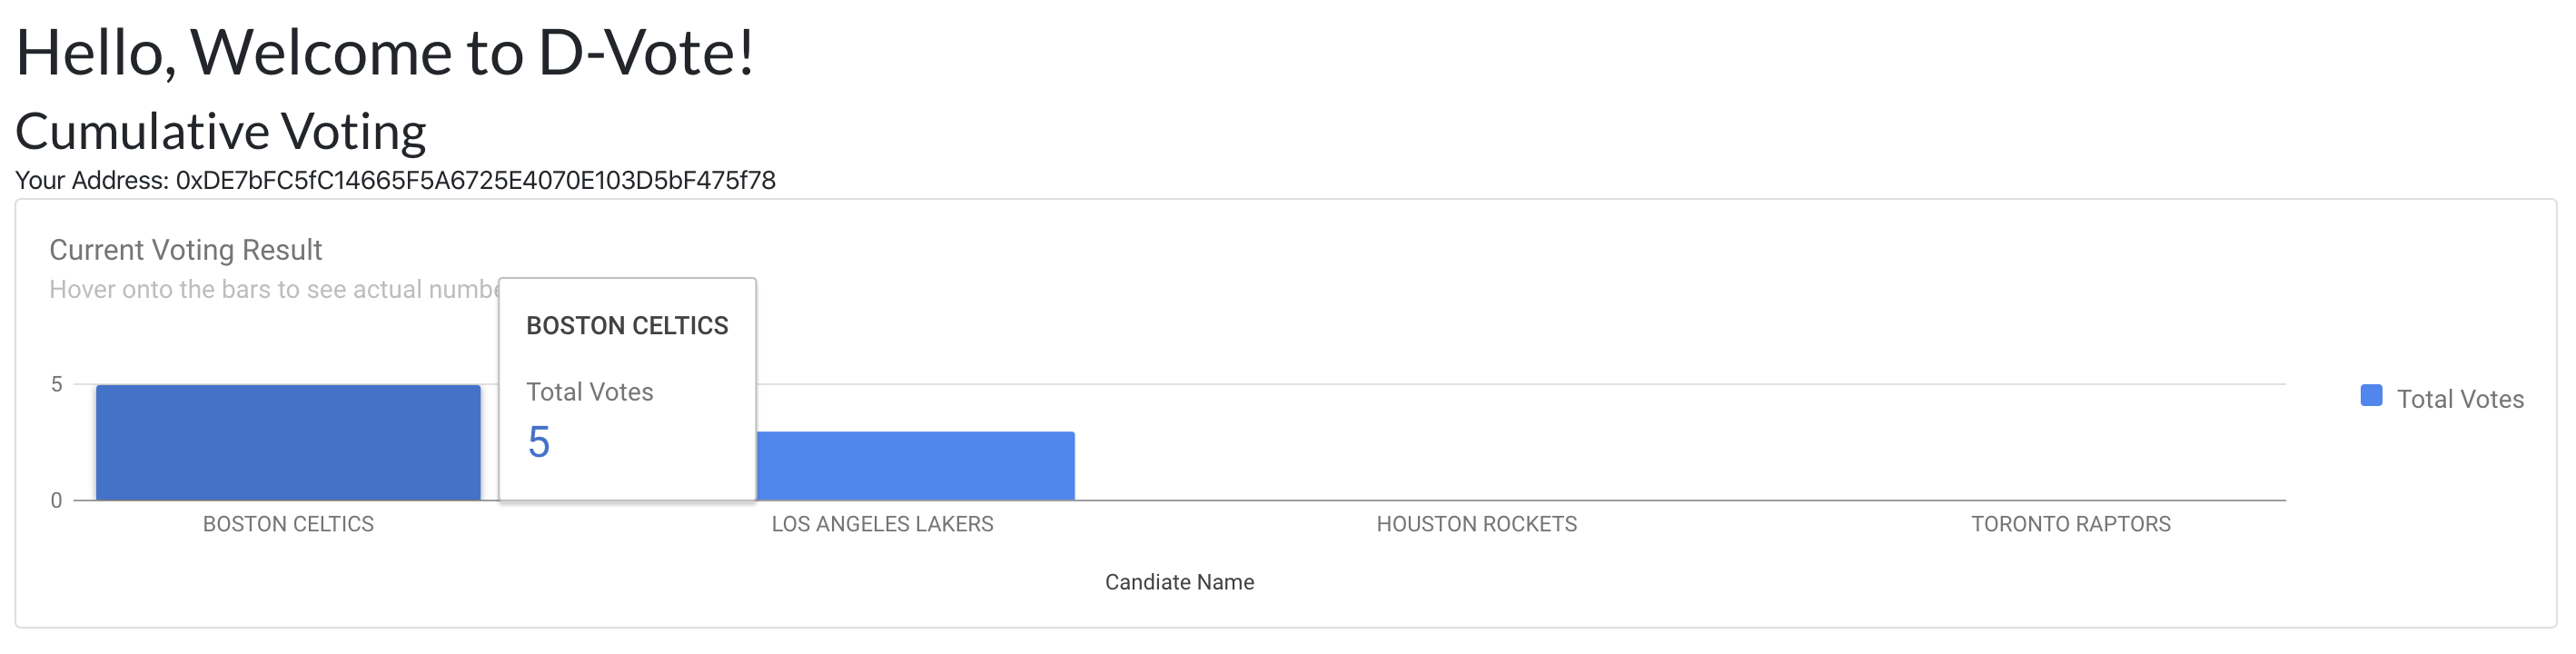The image size is (2576, 654).
Task: Click the Los Angeles Lakers vote bar
Action: tap(915, 466)
